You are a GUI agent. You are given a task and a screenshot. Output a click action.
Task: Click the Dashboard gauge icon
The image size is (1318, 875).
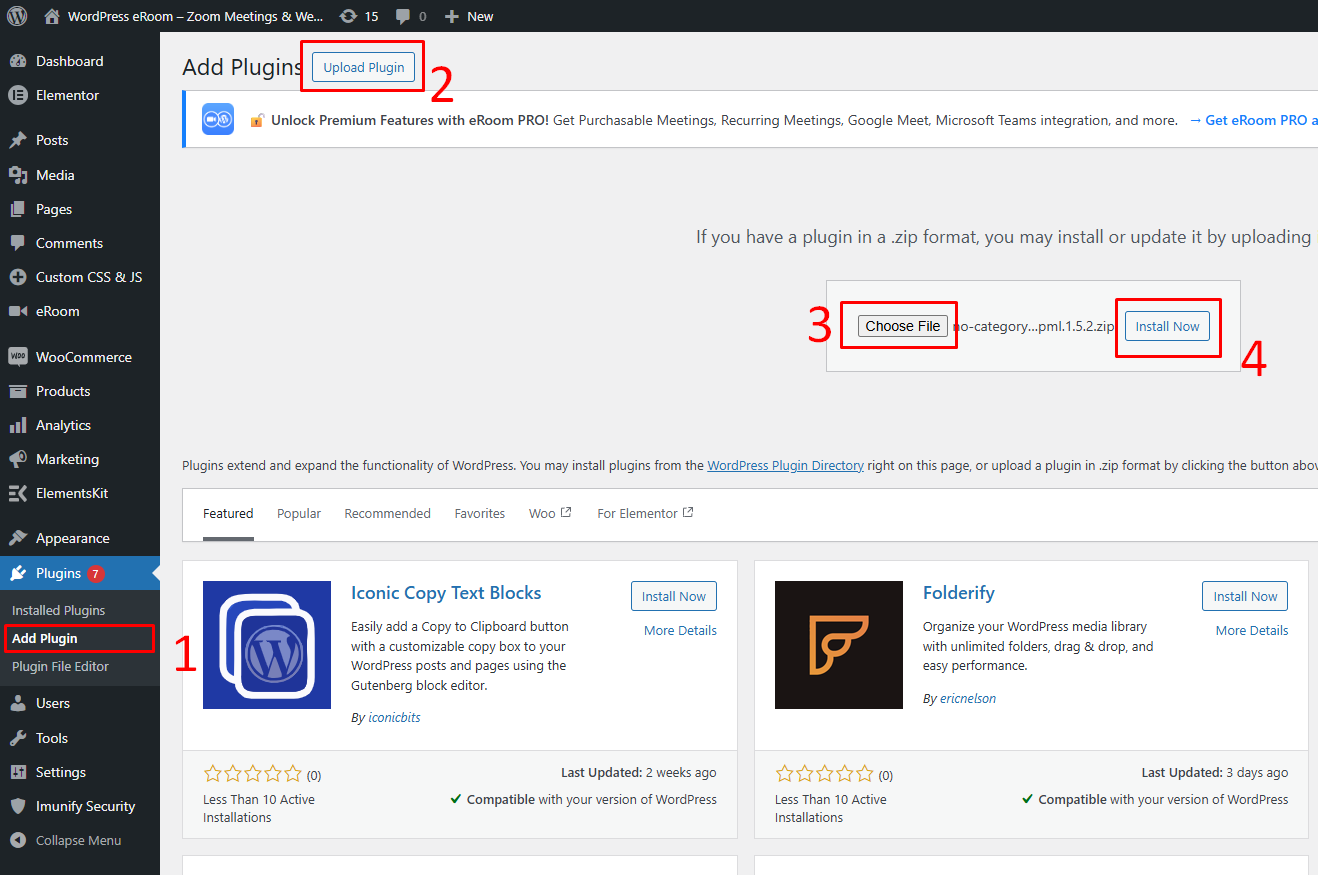(18, 61)
